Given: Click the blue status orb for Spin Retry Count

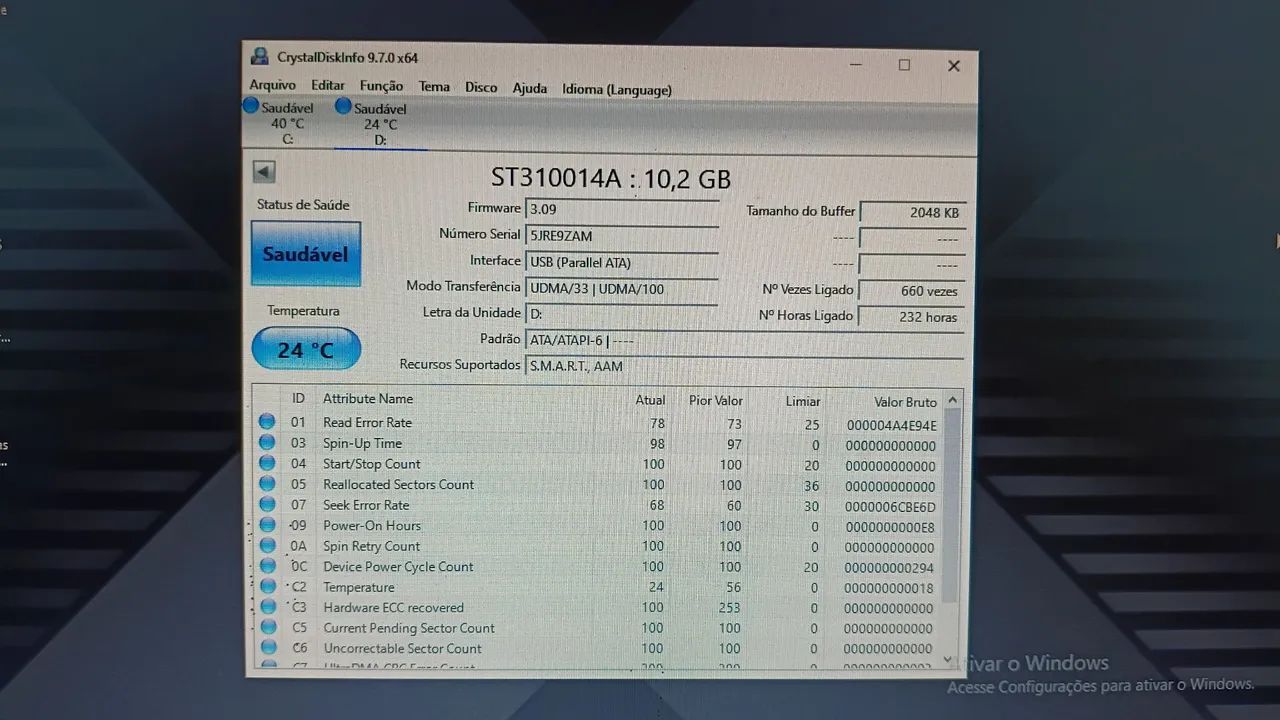Looking at the screenshot, I should (x=267, y=546).
